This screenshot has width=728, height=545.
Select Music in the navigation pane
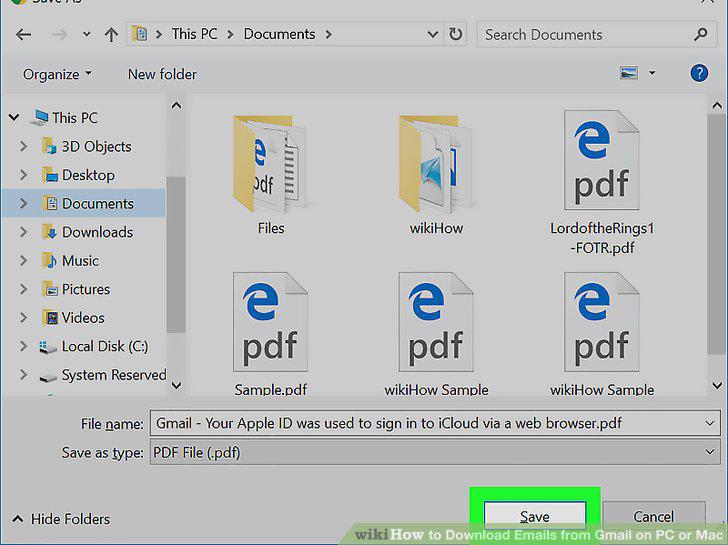80,261
